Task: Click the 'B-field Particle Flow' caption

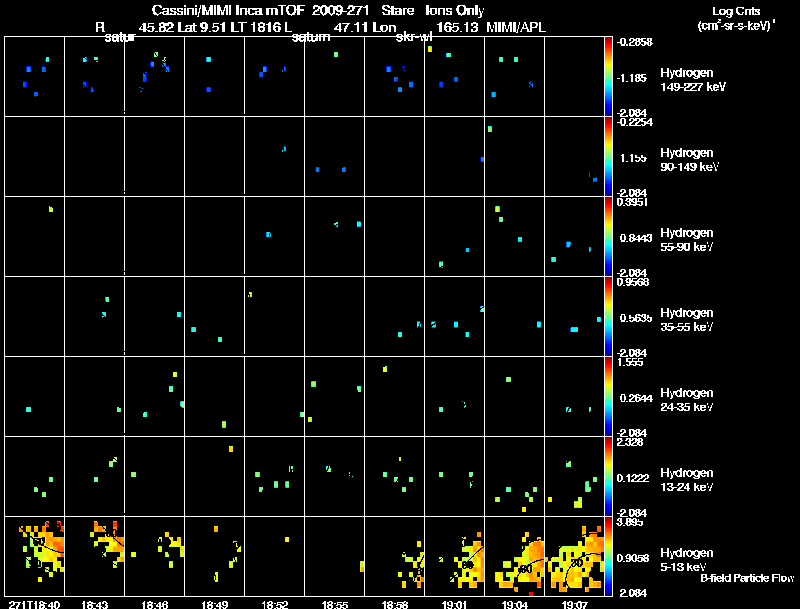Action: [747, 578]
